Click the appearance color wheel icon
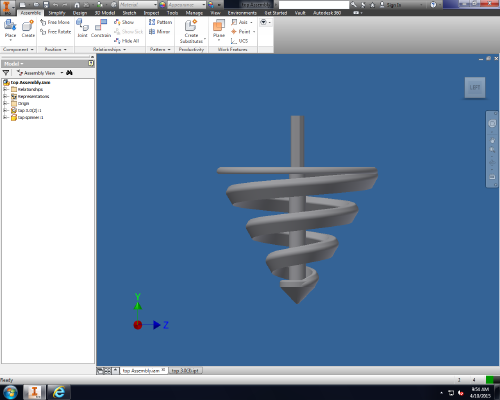The width and height of the screenshot is (500, 400). pyautogui.click(x=162, y=5)
